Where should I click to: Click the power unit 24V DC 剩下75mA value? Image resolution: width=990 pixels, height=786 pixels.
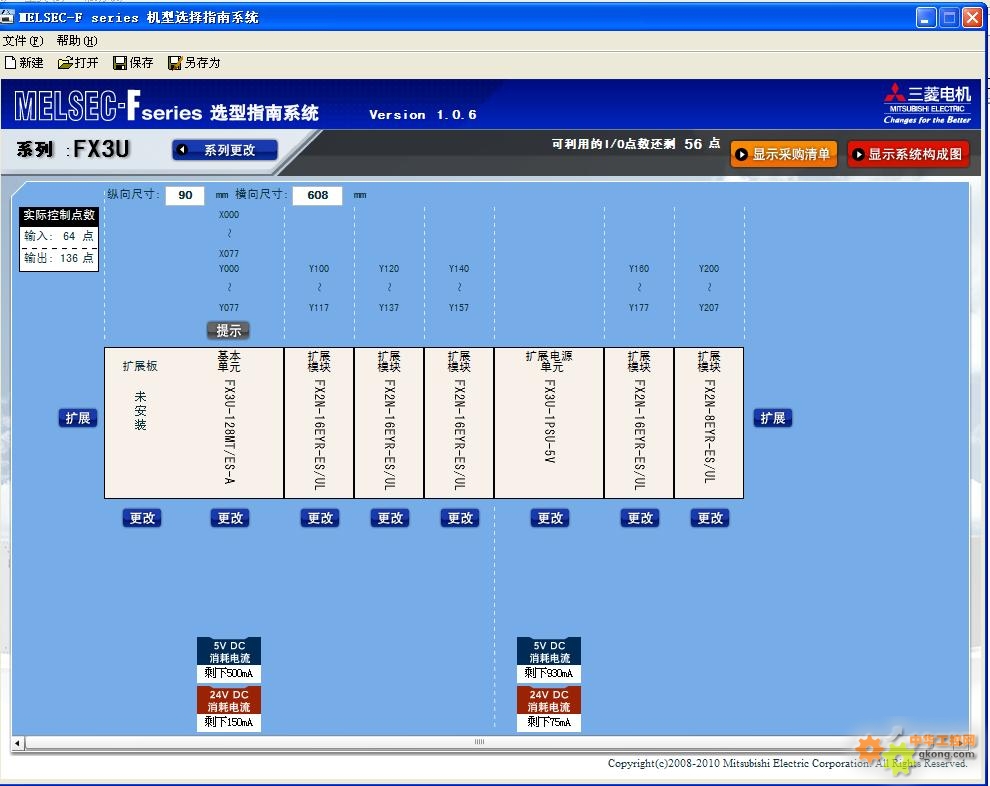(549, 722)
